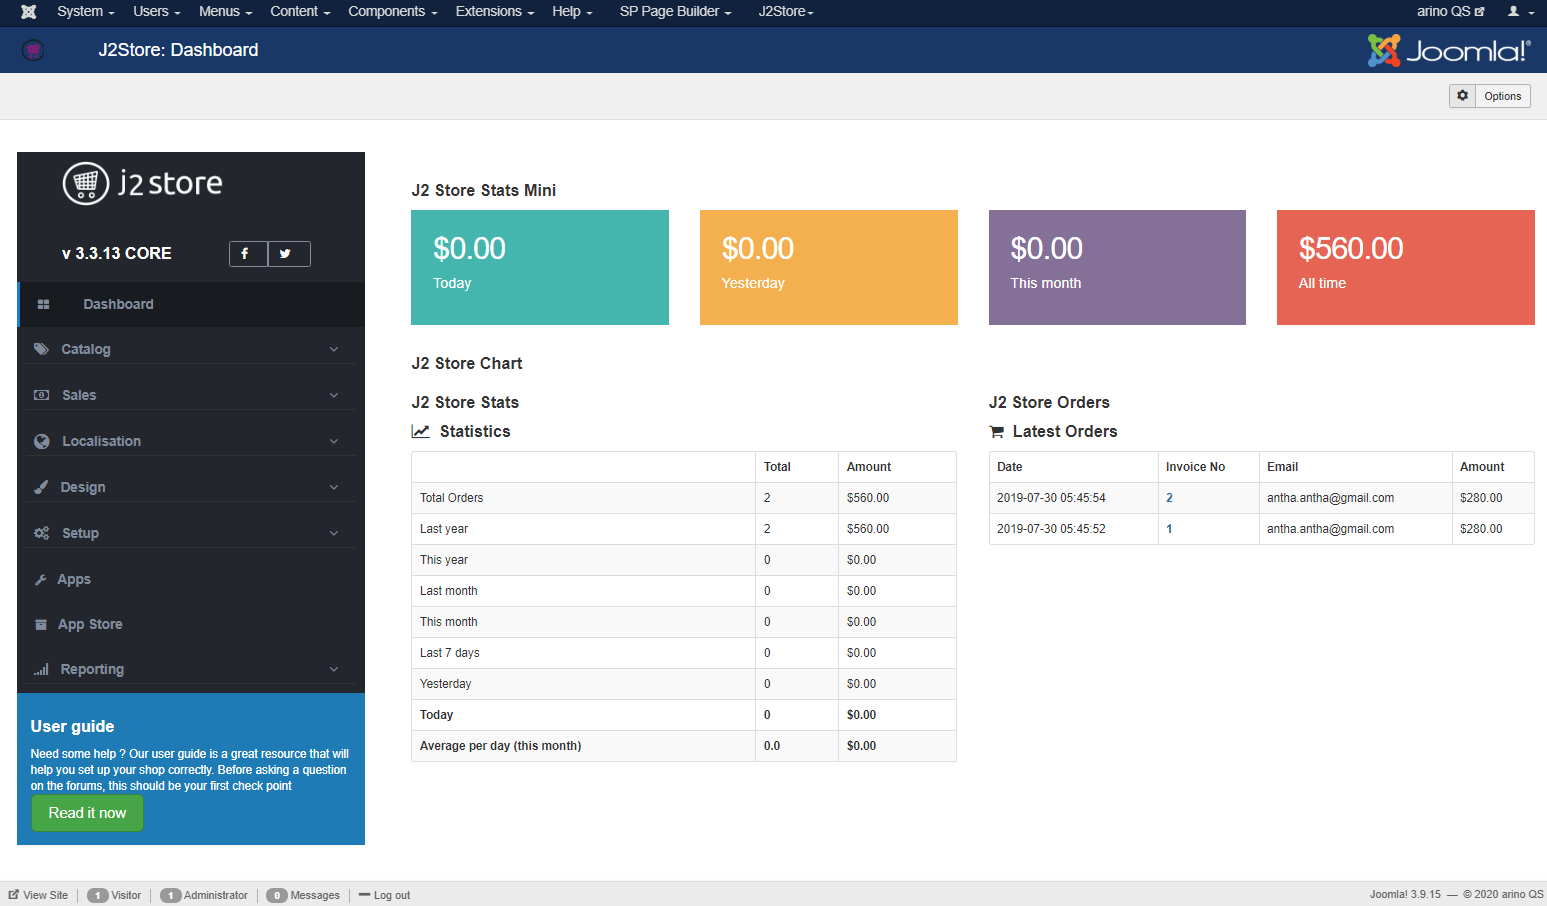The height and width of the screenshot is (906, 1547).
Task: Open the Twitter social icon button
Action: coord(288,254)
